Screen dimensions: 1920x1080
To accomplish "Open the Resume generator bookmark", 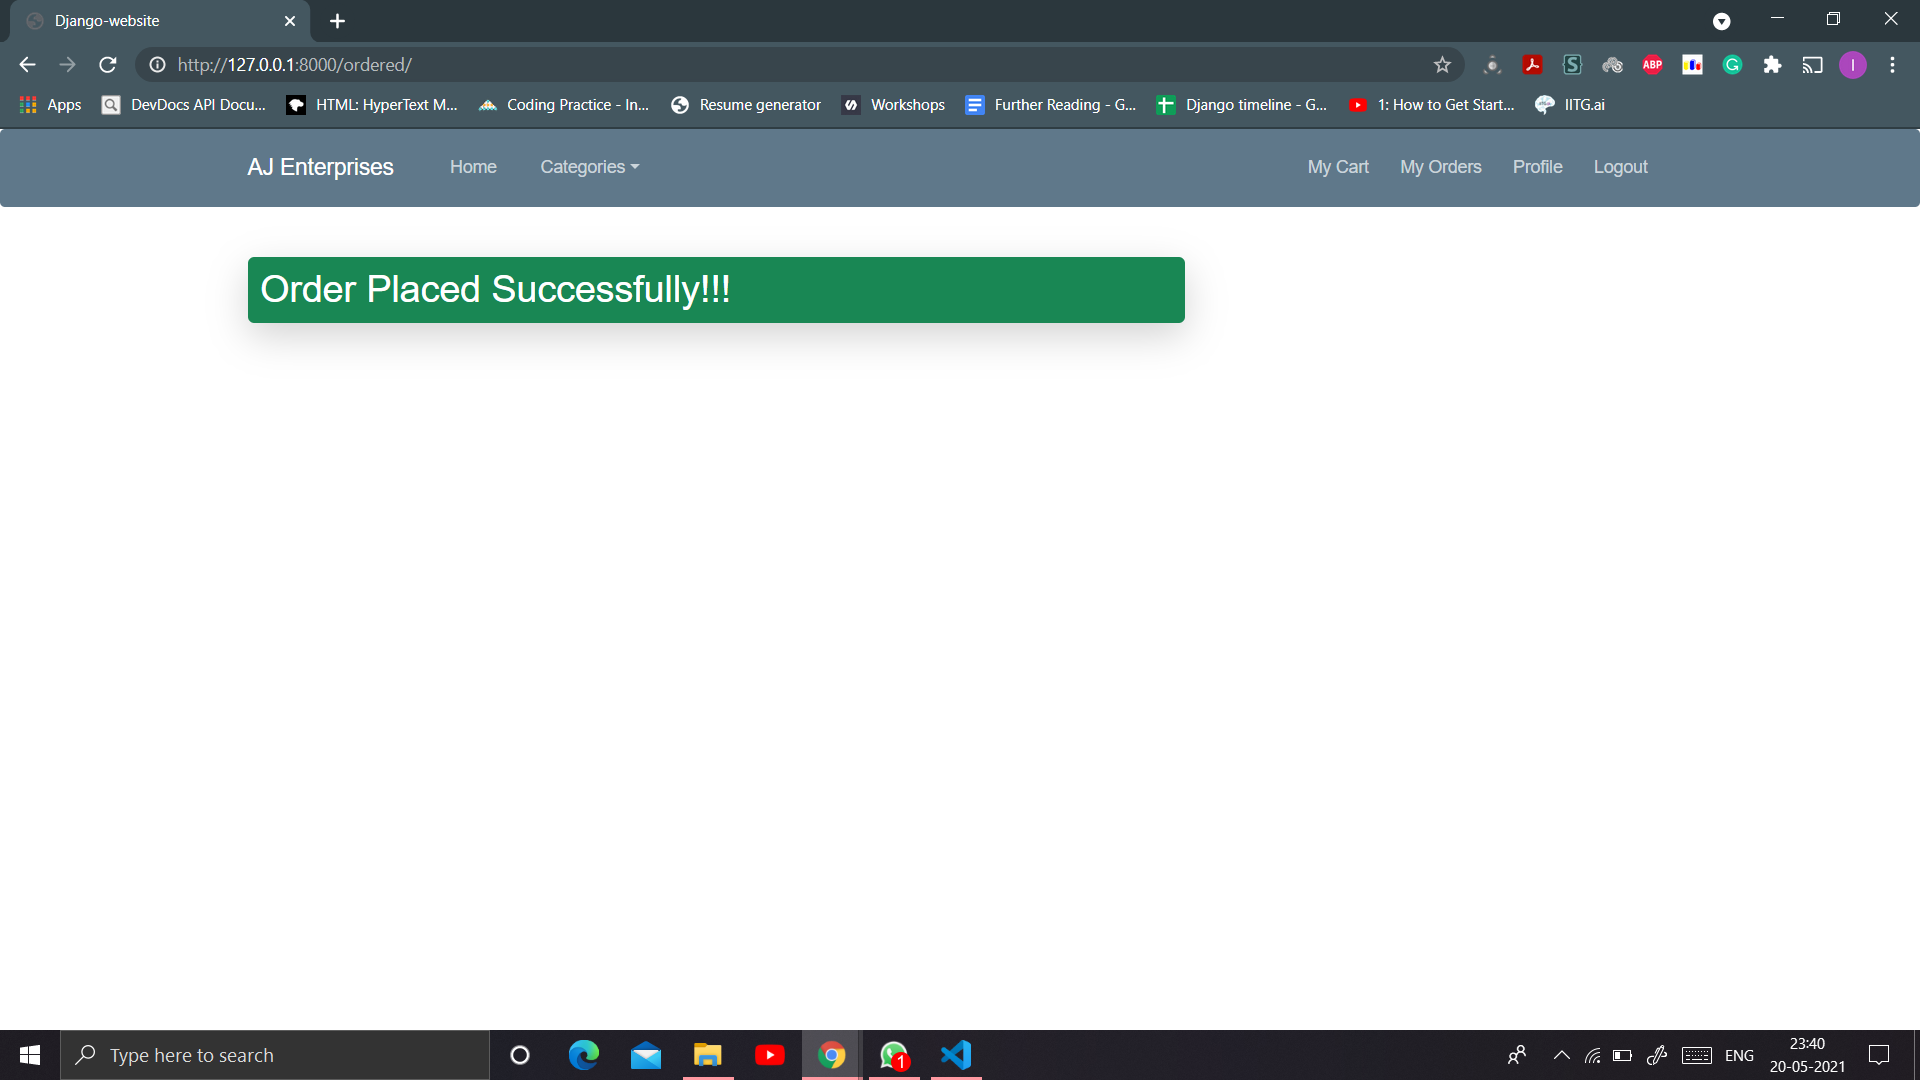I will click(759, 104).
